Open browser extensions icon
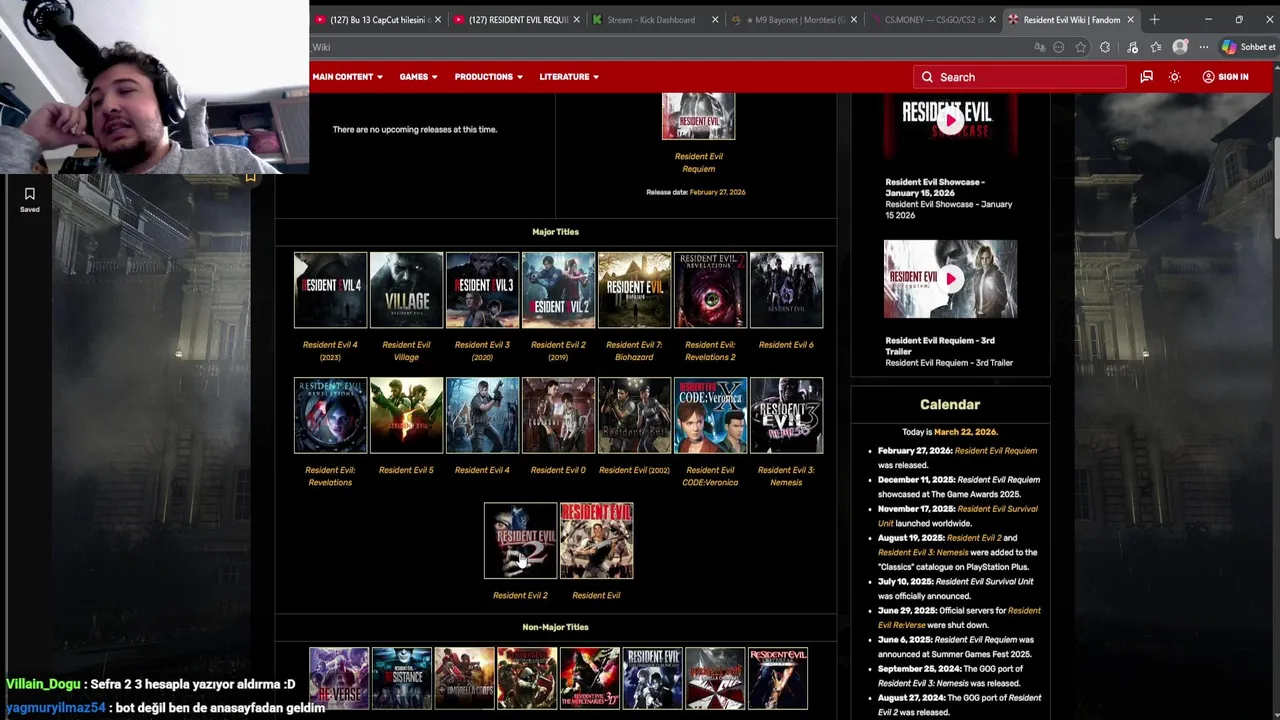 click(x=1105, y=47)
